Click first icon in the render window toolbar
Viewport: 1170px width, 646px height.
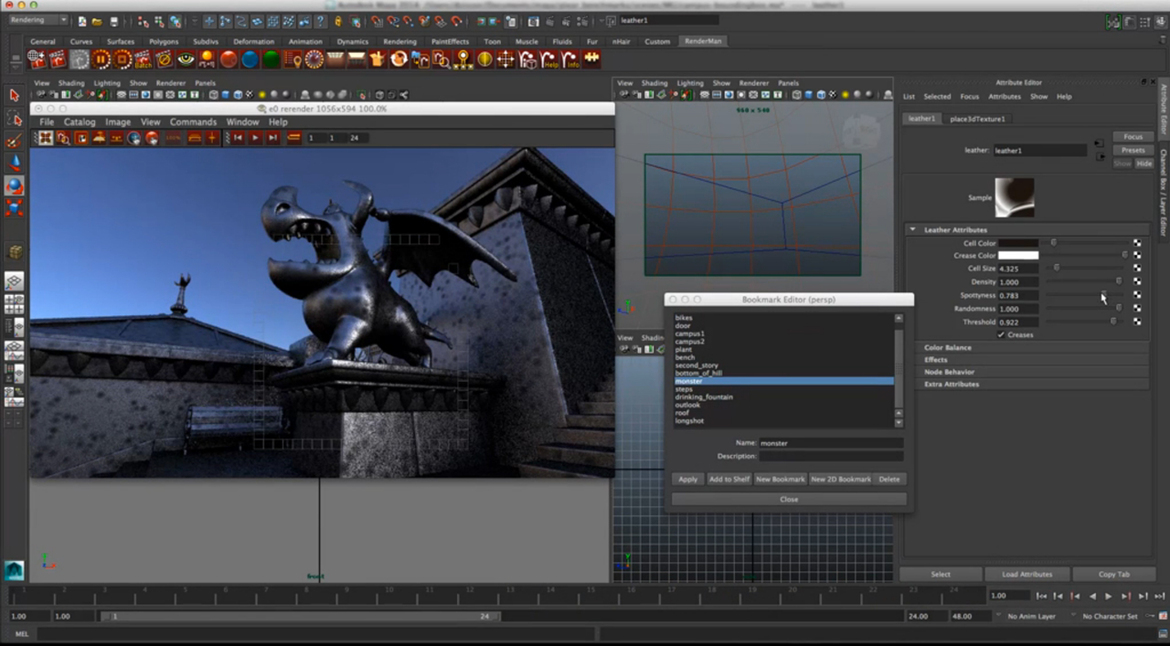pyautogui.click(x=46, y=138)
